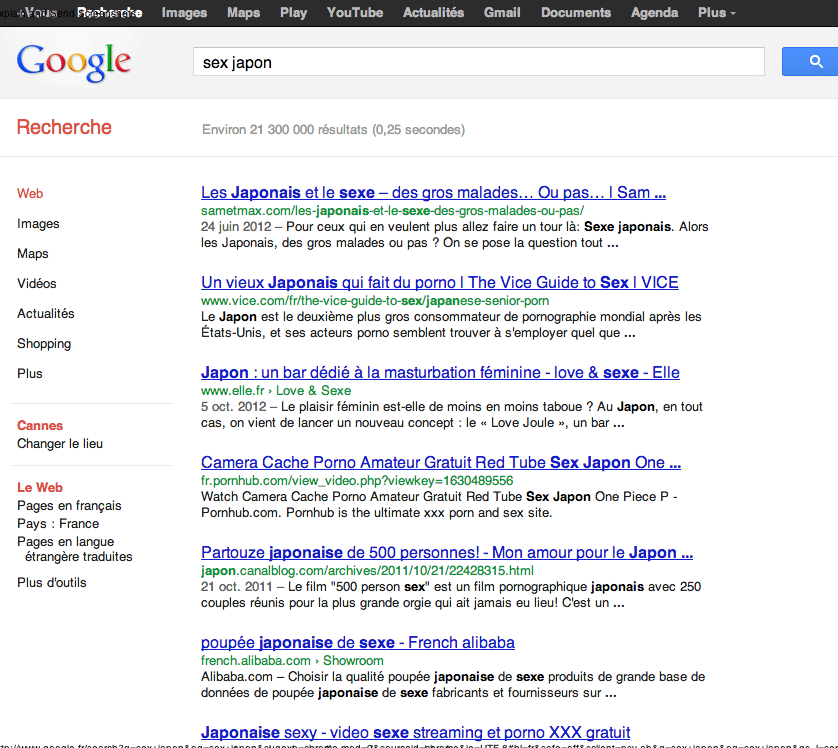This screenshot has width=838, height=748.
Task: Click the japon.canalblog.com green URL
Action: pos(367,571)
